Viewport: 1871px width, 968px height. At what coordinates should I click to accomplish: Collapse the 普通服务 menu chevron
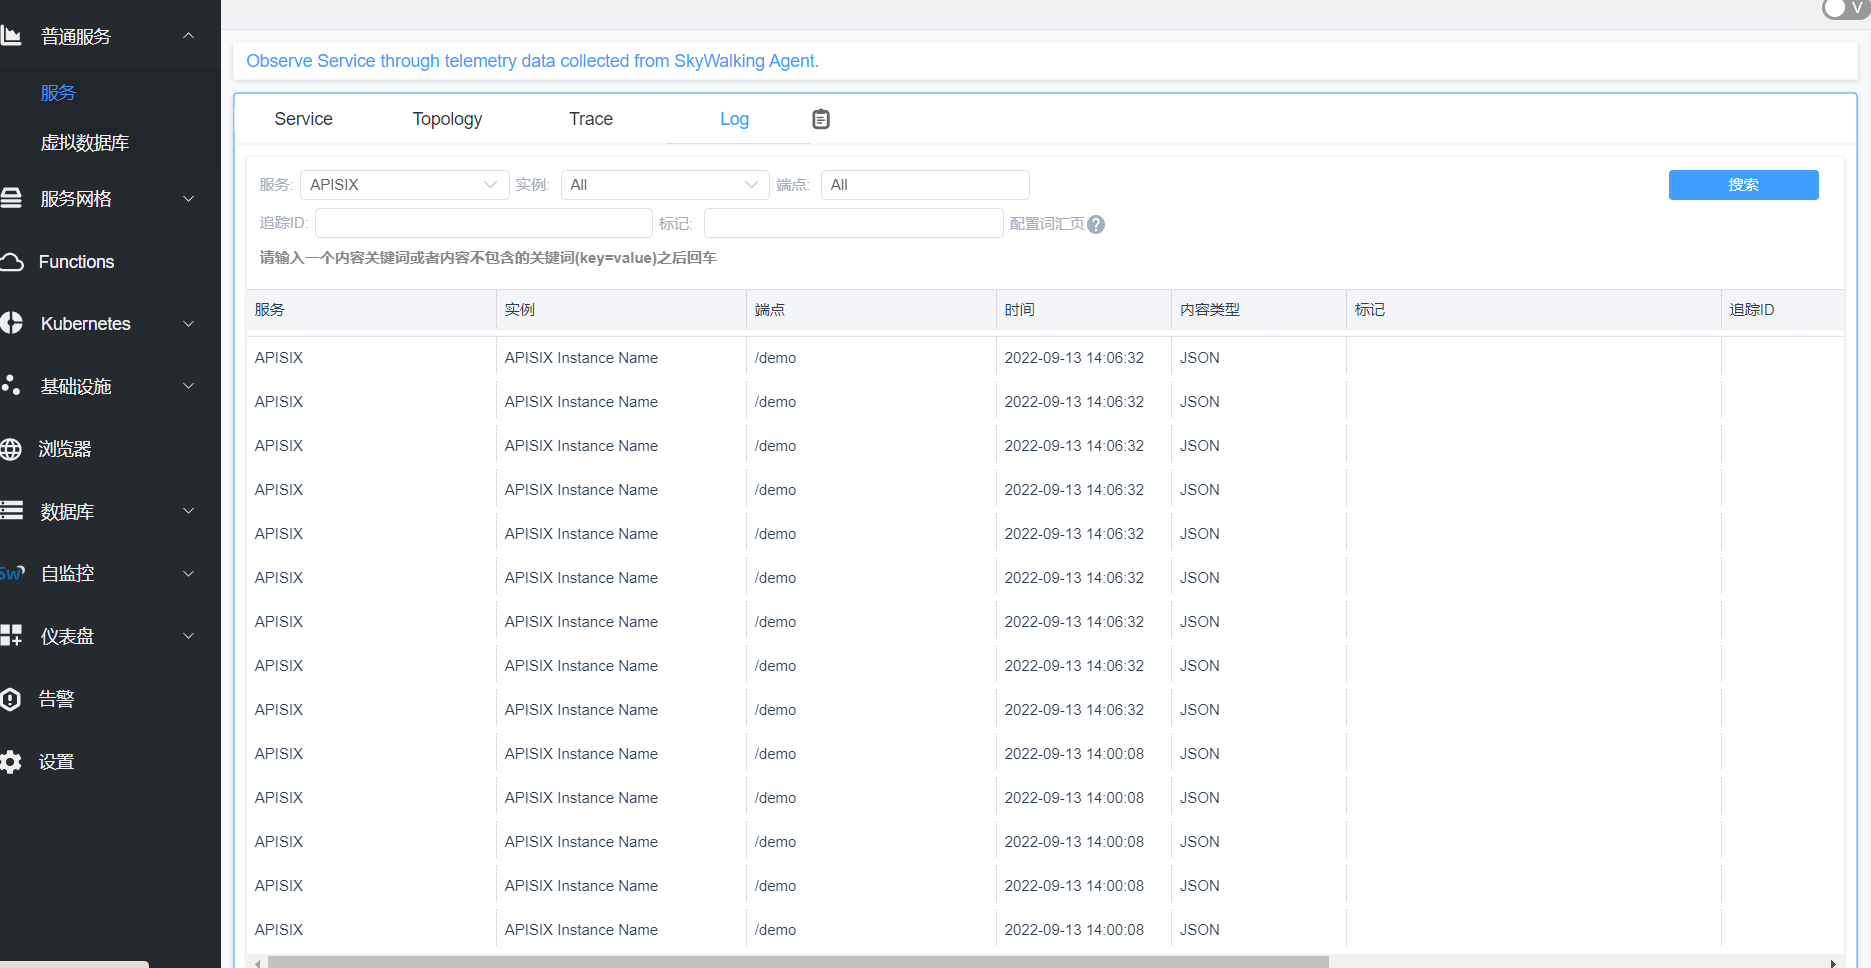[188, 36]
